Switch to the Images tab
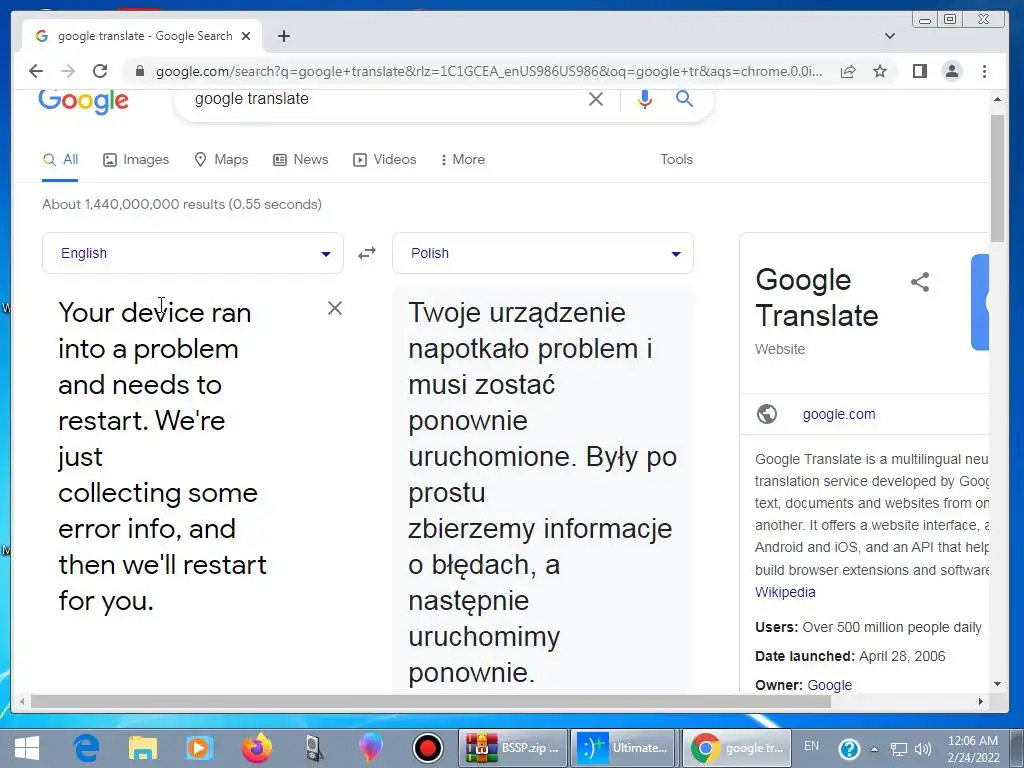1024x768 pixels. pyautogui.click(x=136, y=159)
